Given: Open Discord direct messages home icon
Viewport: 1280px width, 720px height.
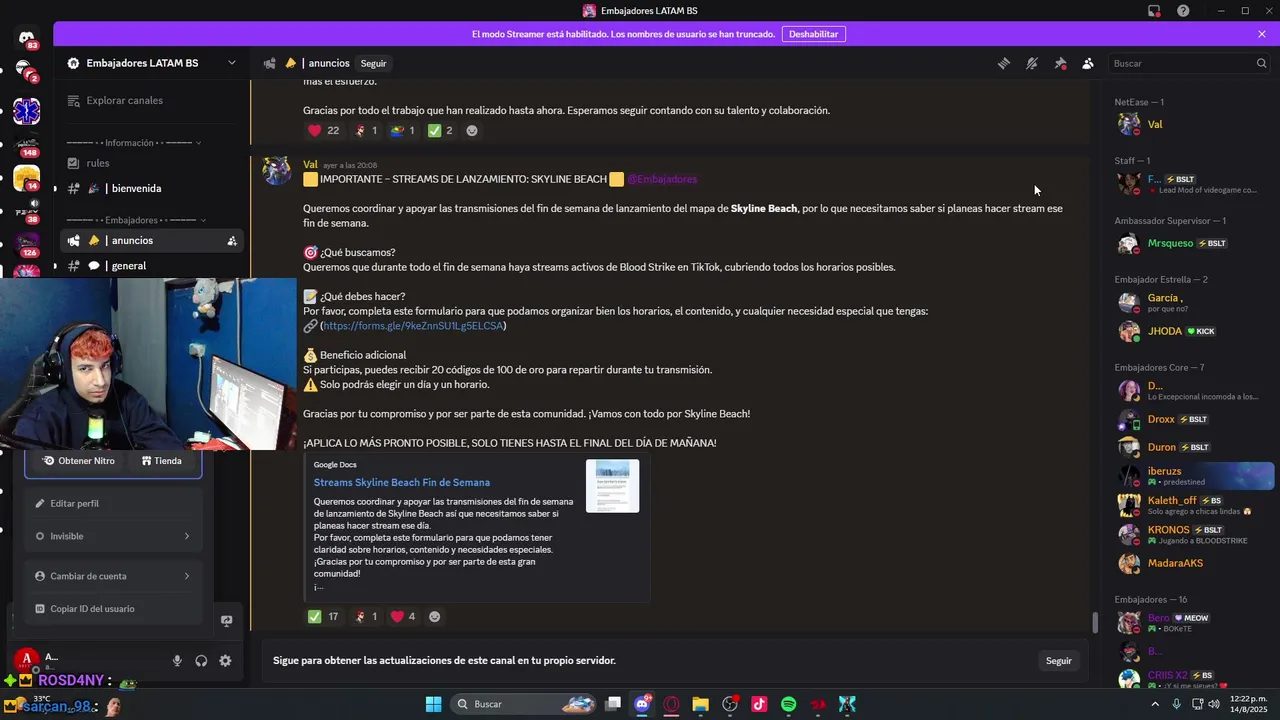Looking at the screenshot, I should tap(27, 39).
